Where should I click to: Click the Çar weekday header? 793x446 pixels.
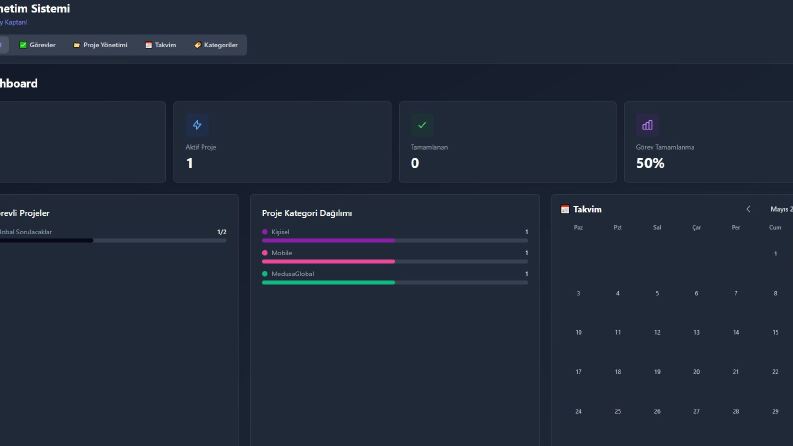coord(696,228)
